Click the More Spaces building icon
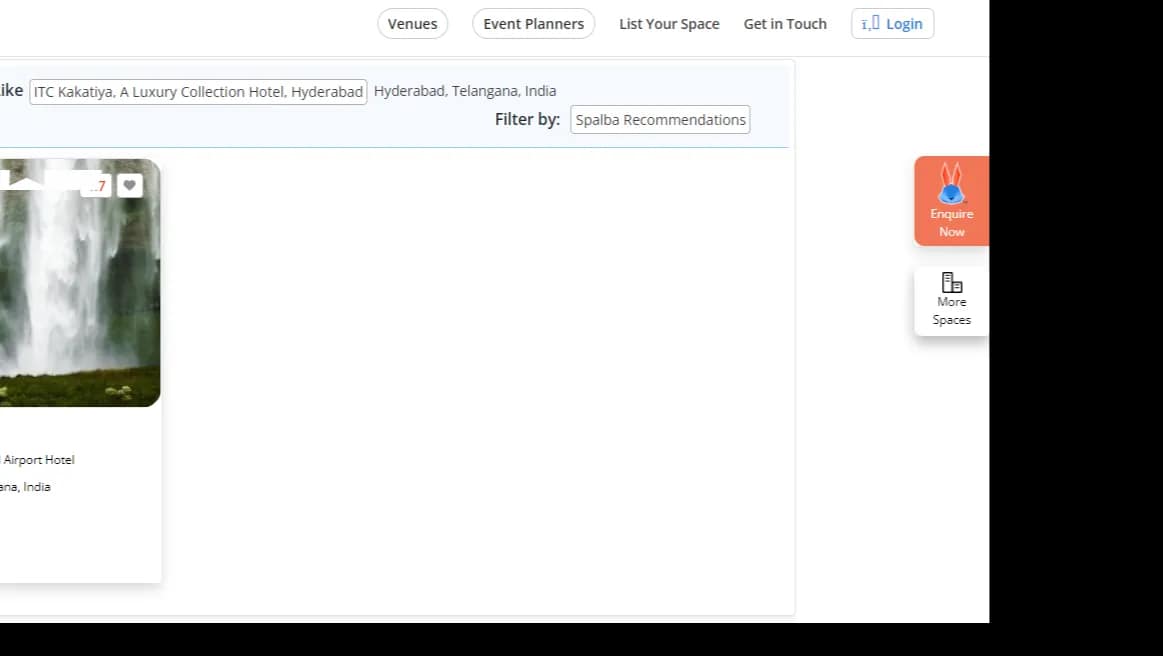The image size is (1163, 656). click(x=952, y=282)
